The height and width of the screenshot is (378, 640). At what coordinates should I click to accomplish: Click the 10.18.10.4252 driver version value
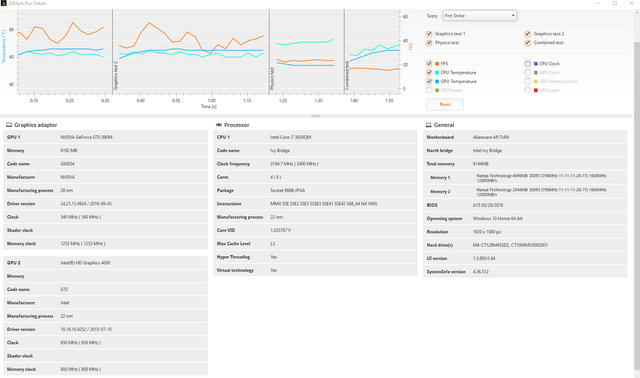click(x=86, y=329)
